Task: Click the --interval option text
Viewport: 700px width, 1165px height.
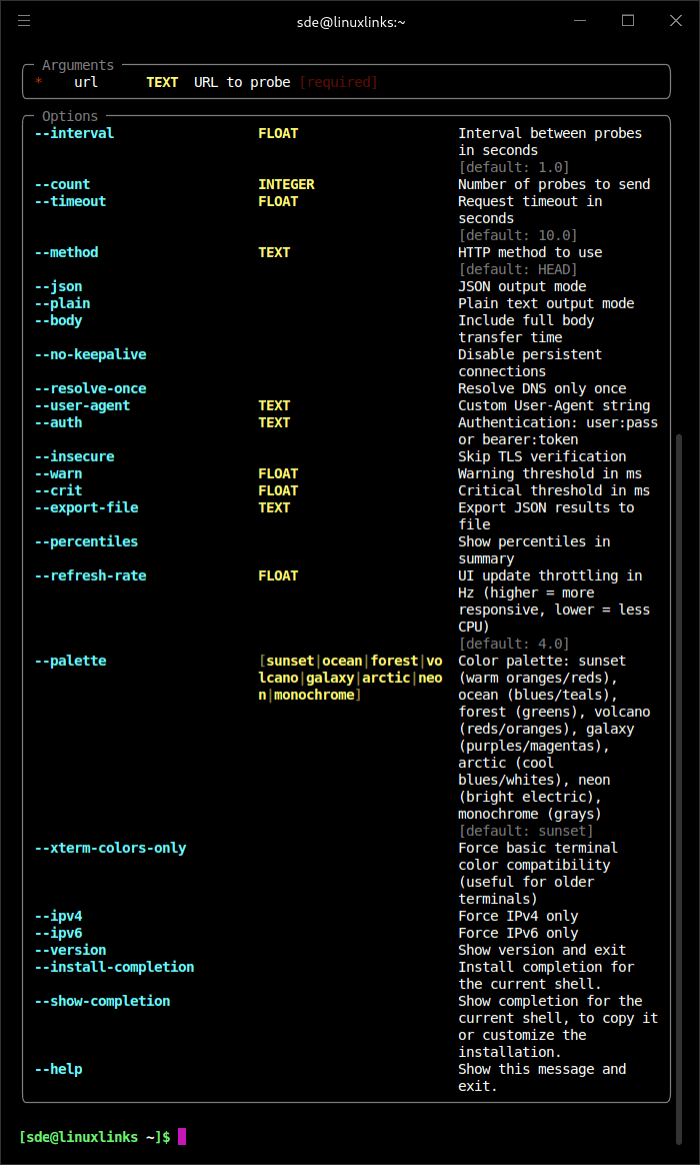Action: point(74,133)
